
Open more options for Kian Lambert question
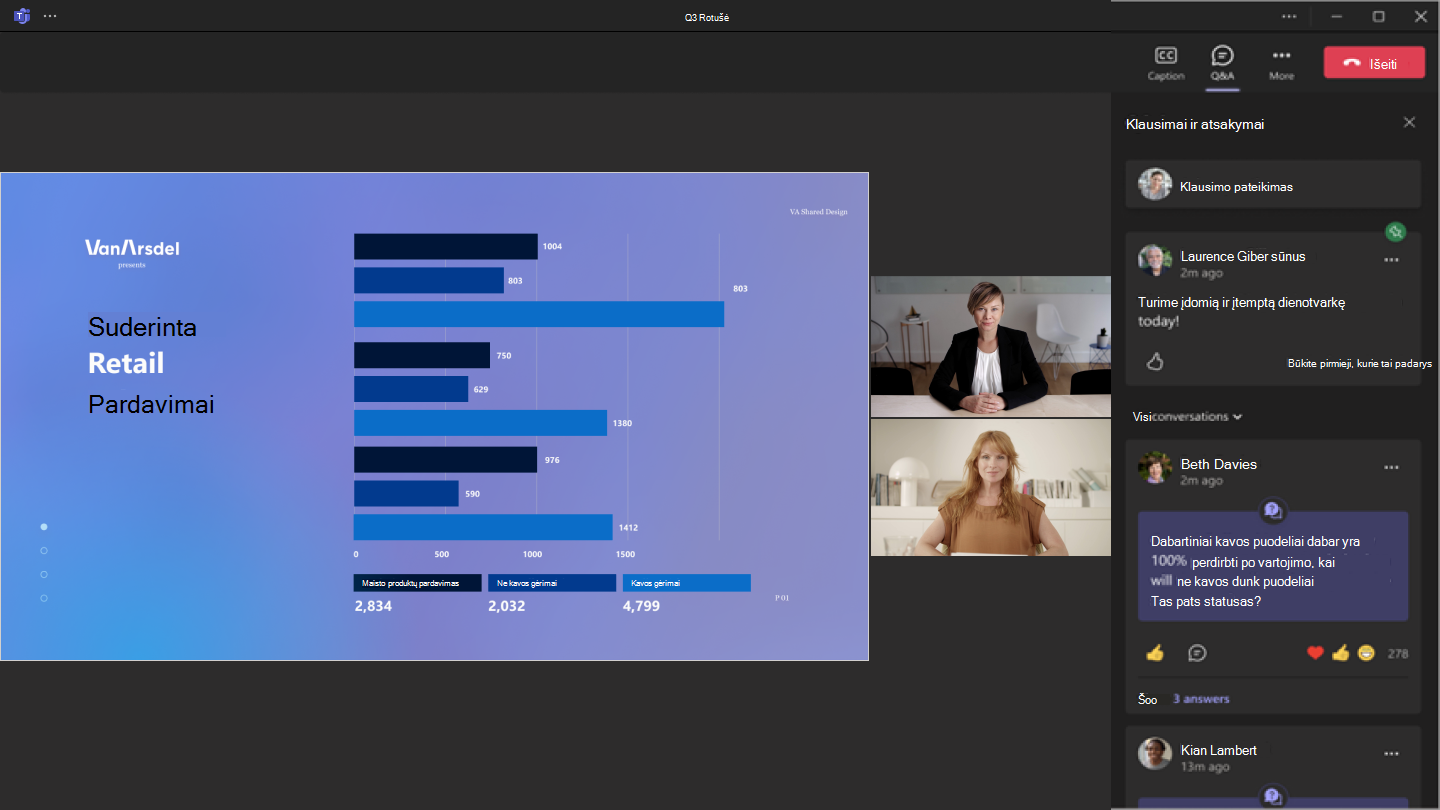pos(1391,753)
